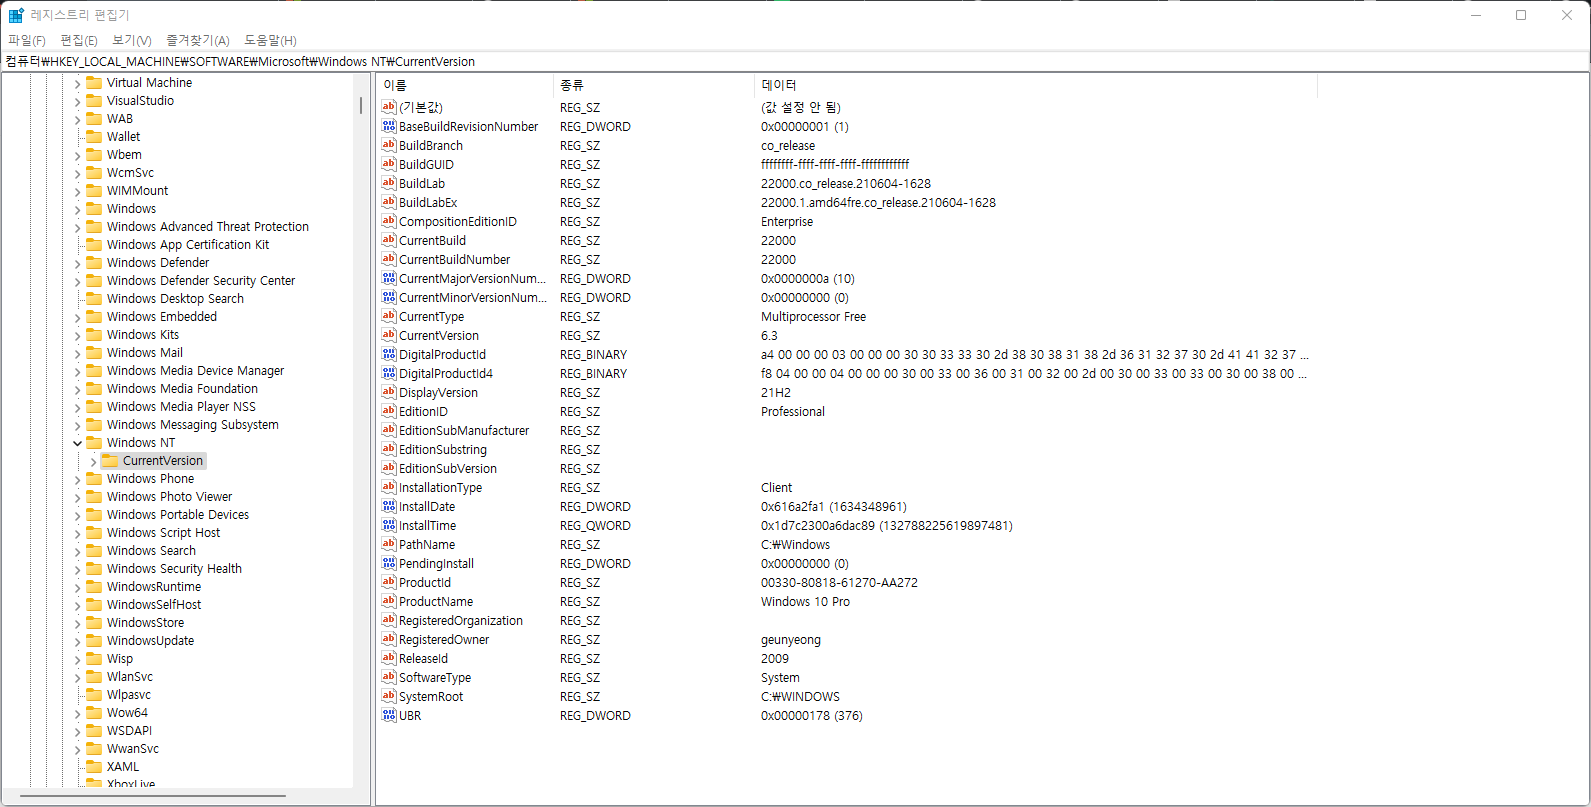This screenshot has height=807, width=1591.
Task: Select the PendingInstall value name
Action: [436, 563]
